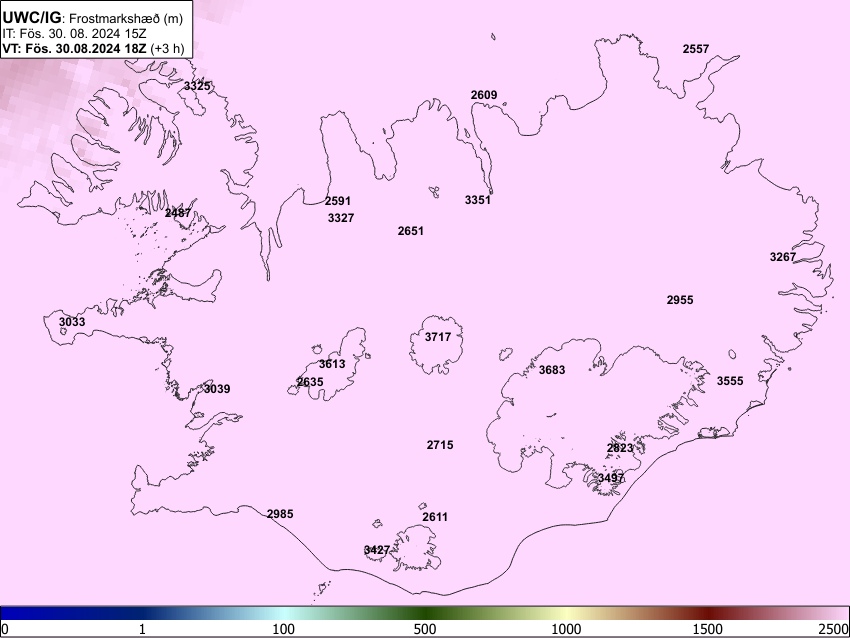Click the value 3033 on Snæfellsnes
Screen dimensions: 850x638
[x=72, y=322]
